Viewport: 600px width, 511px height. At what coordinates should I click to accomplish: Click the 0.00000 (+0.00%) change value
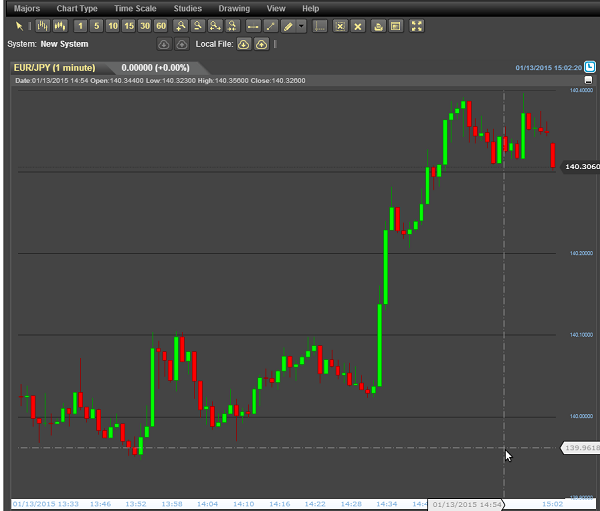click(x=155, y=68)
